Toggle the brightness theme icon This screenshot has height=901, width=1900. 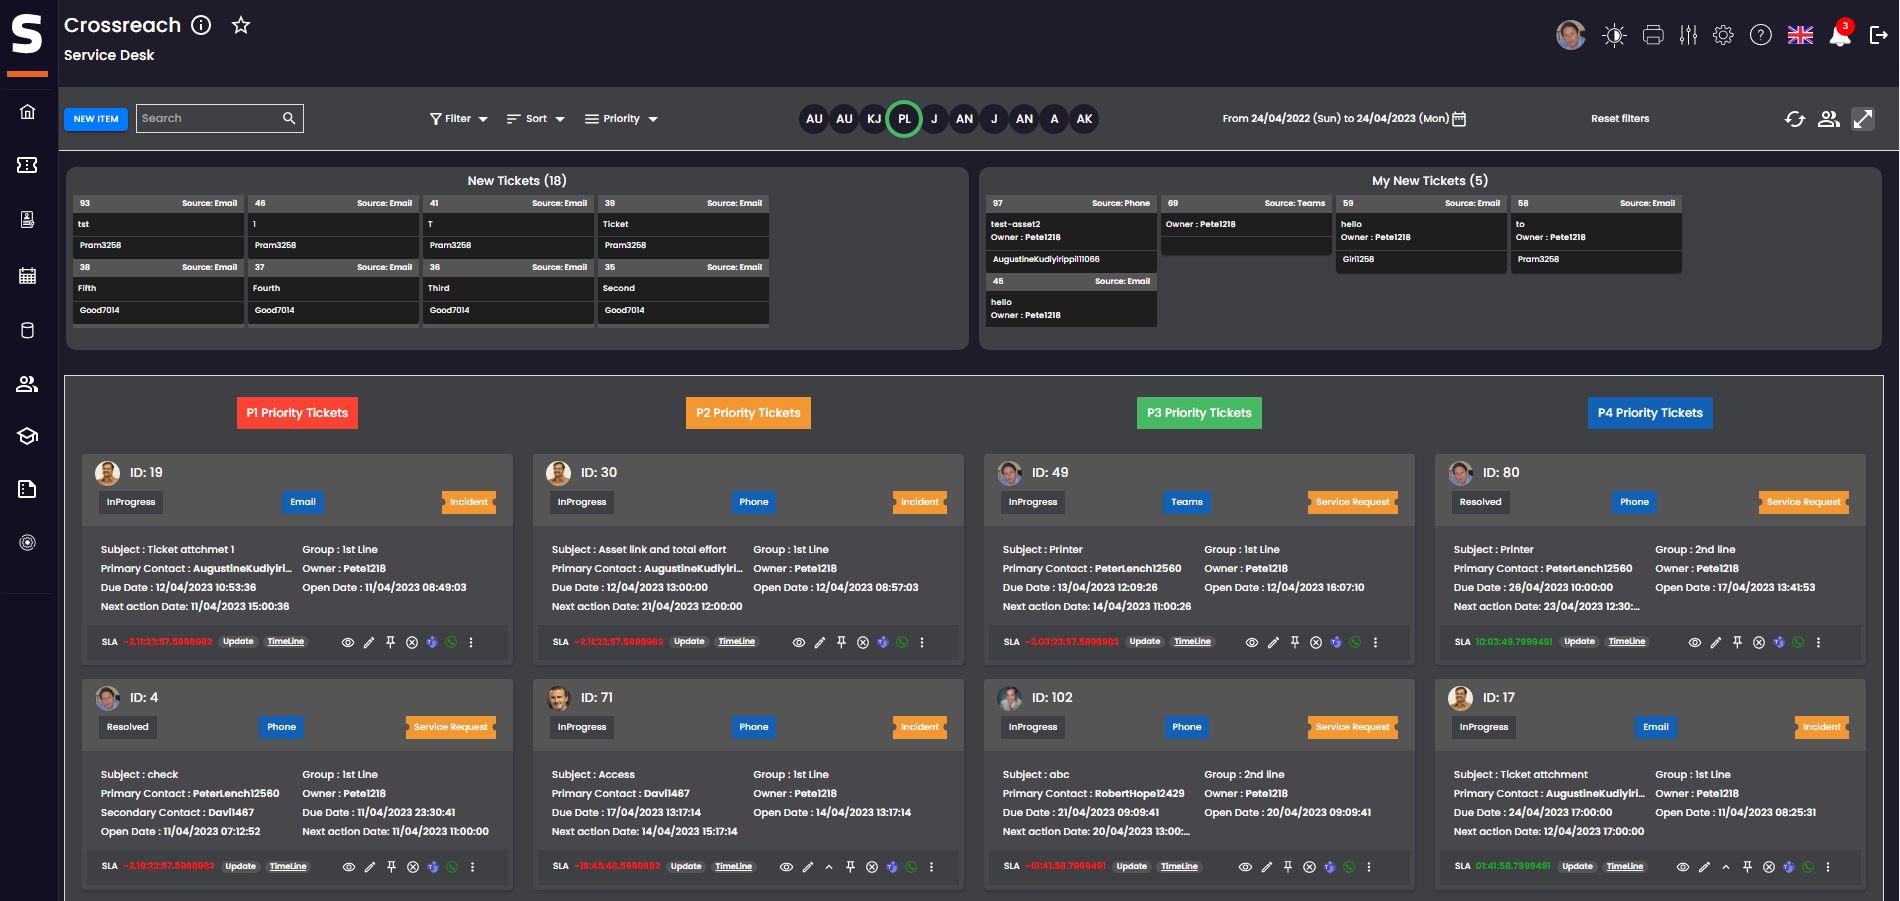1614,34
